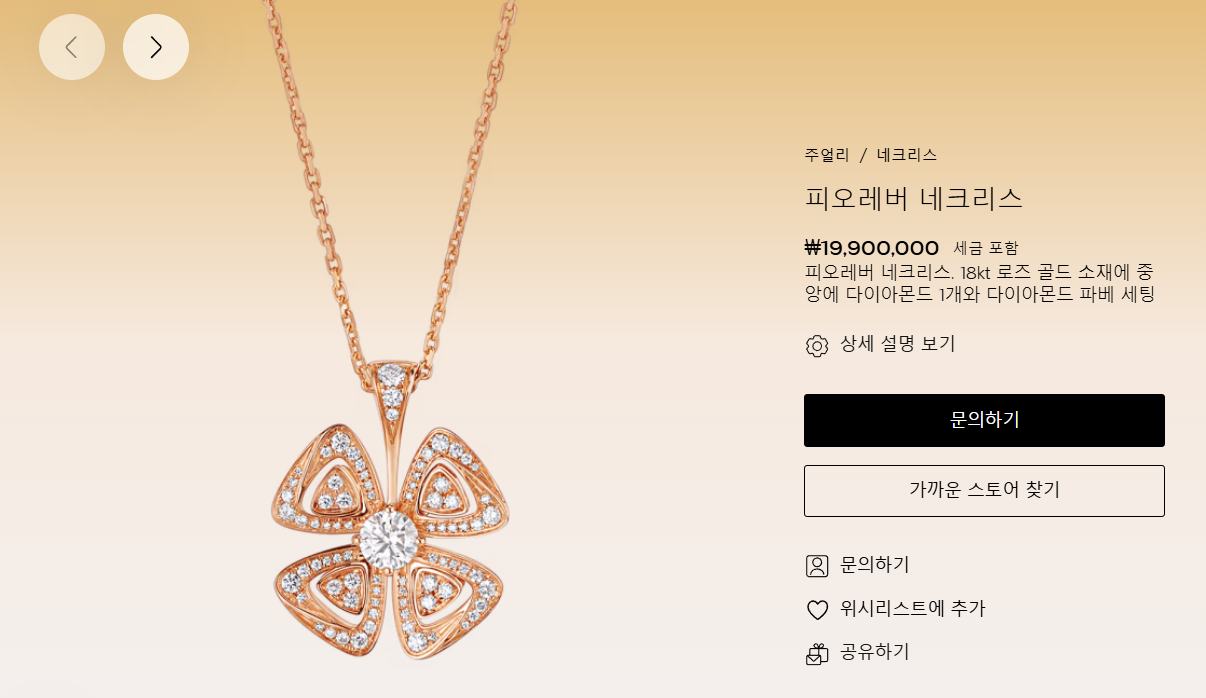1206x698 pixels.
Task: Click the share gift-box icon
Action: (817, 654)
